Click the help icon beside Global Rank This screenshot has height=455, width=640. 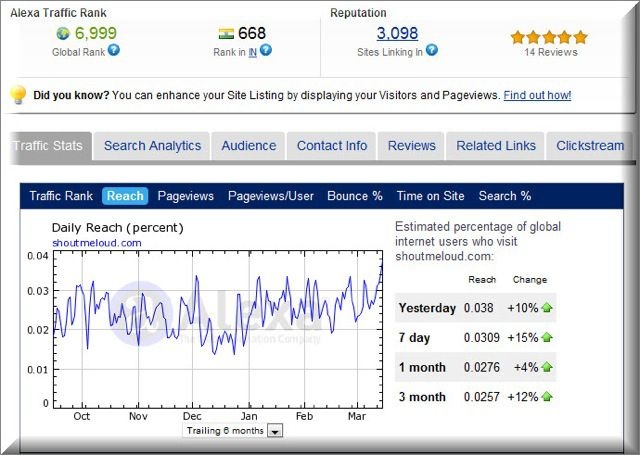[114, 50]
